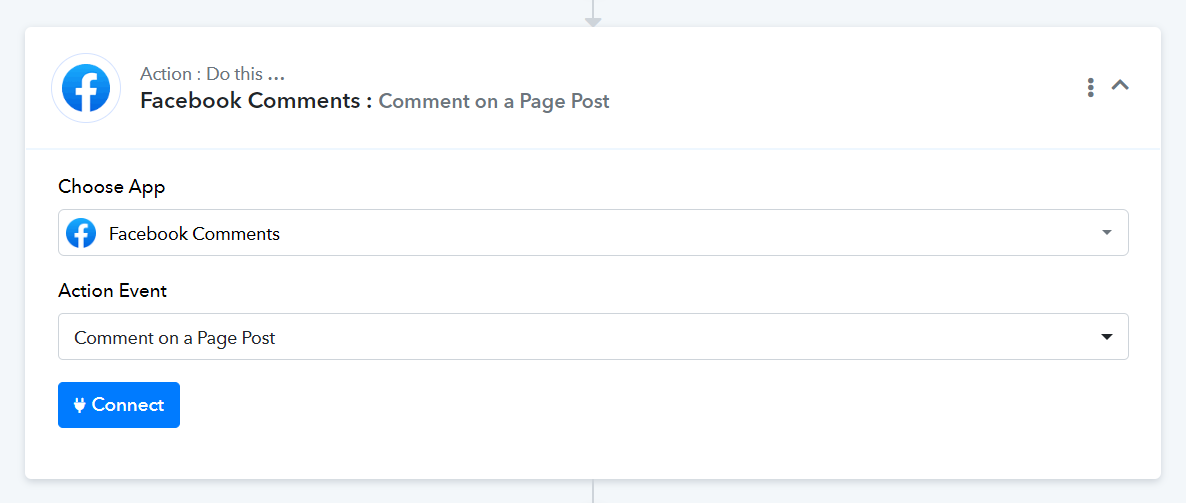1186x503 pixels.
Task: Click the plug icon on Connect button
Action: click(80, 405)
